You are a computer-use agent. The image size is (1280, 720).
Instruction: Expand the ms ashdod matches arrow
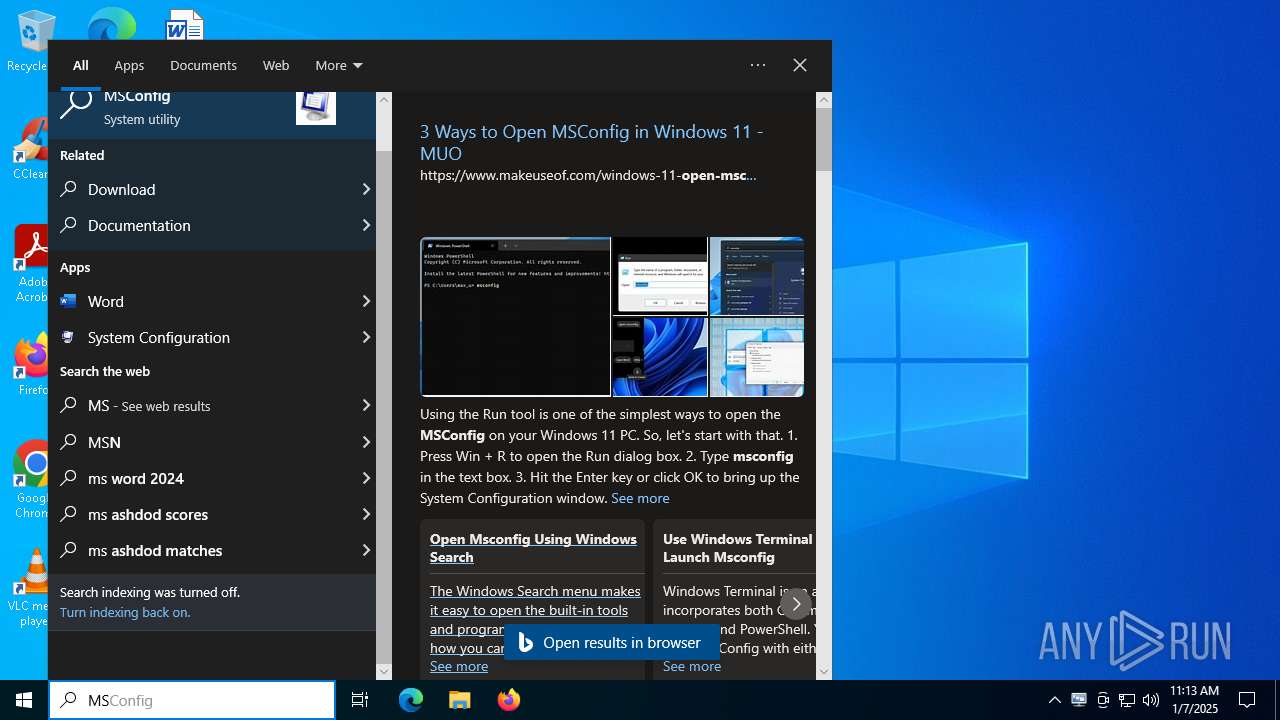(365, 550)
